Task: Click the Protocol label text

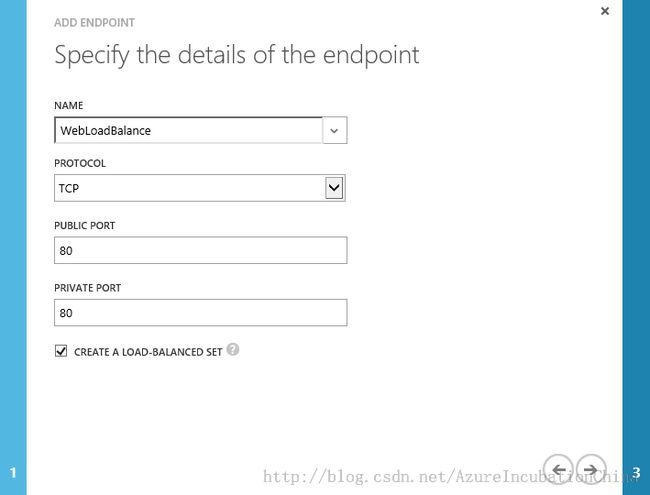Action: 80,163
